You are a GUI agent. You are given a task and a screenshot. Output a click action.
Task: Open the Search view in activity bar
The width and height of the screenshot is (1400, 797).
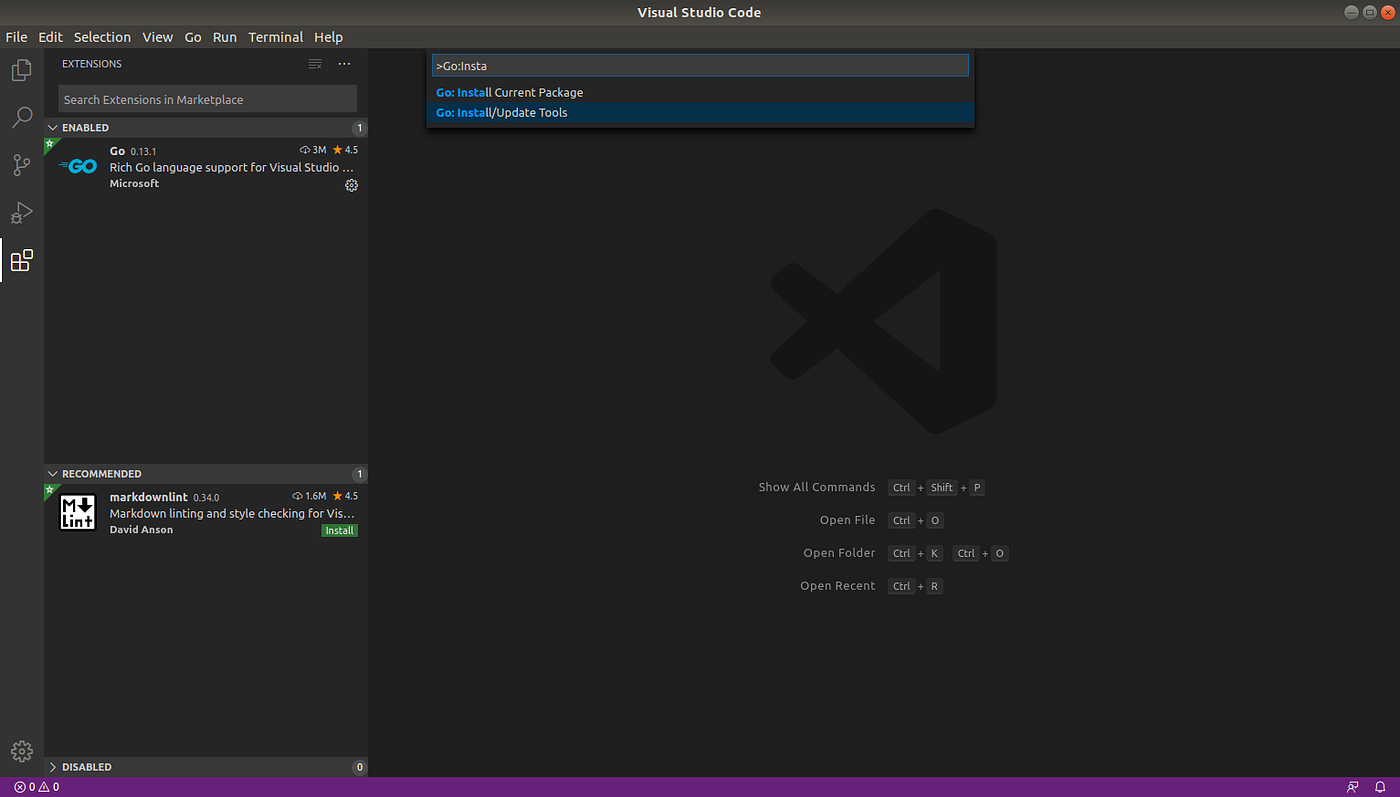pyautogui.click(x=21, y=118)
